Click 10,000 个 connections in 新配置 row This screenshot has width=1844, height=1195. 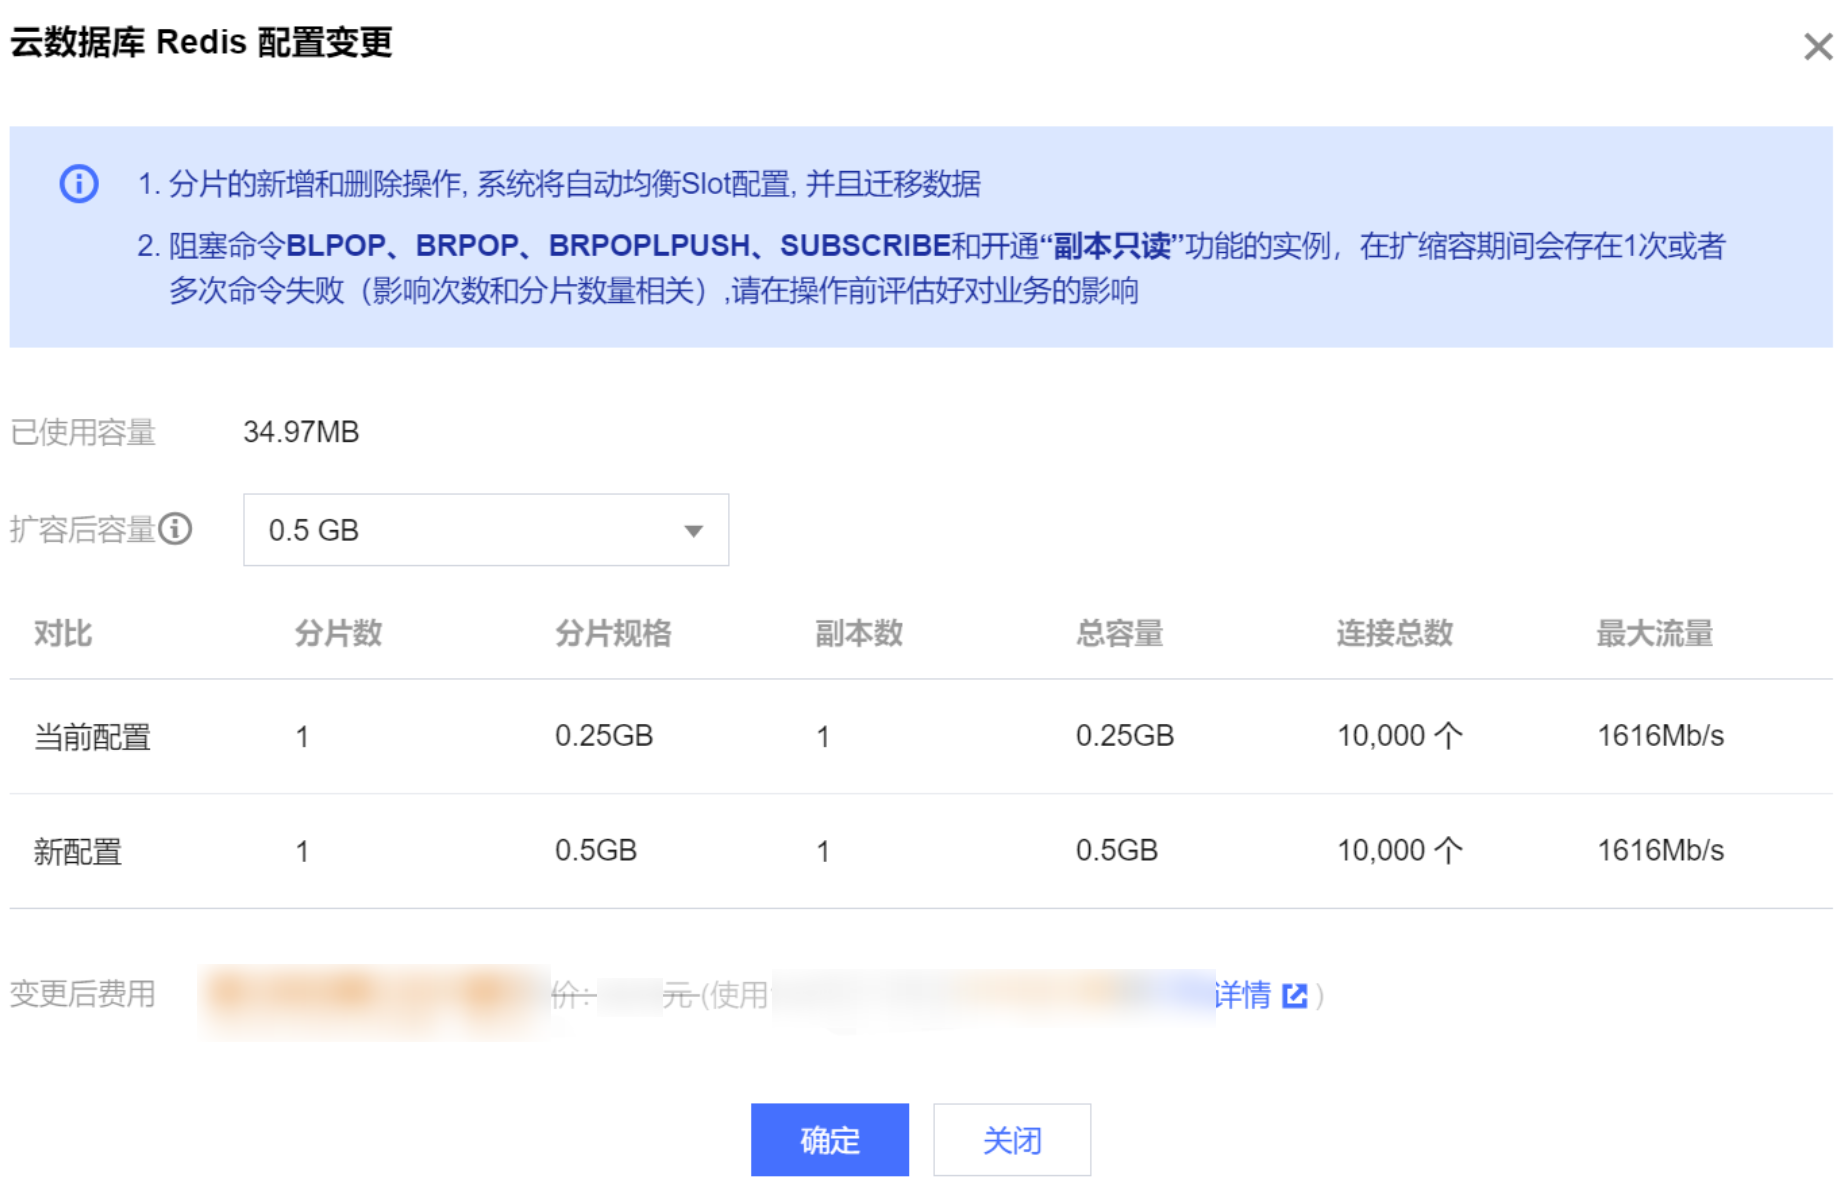(1400, 851)
